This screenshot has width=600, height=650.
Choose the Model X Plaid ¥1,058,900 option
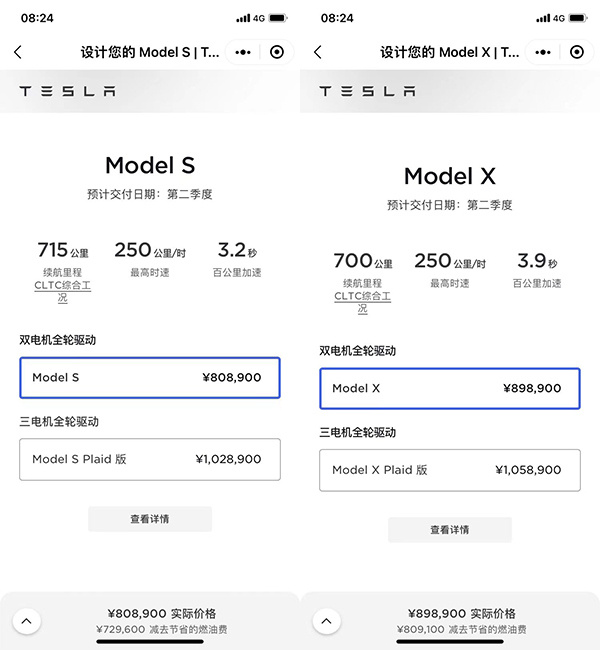click(450, 469)
